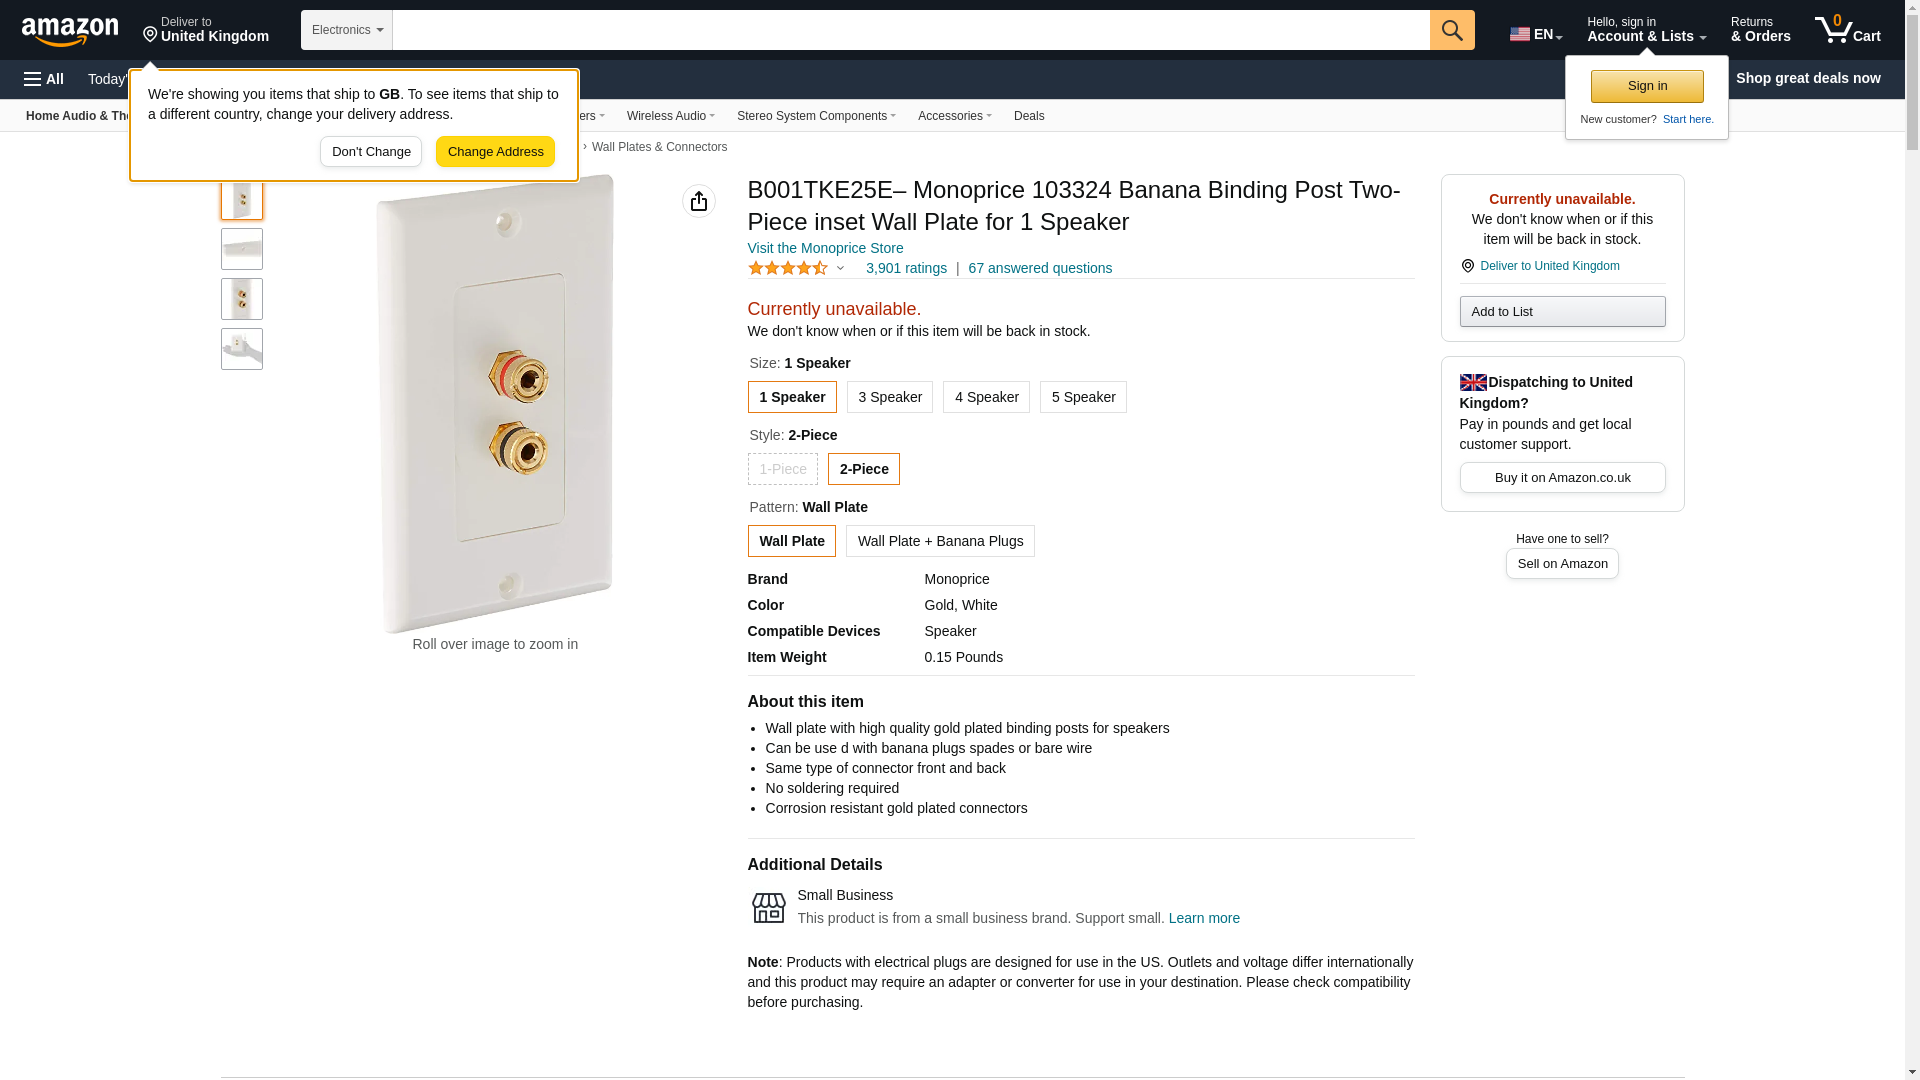Go to the Deals tab
Screen dimensions: 1920x1080
1029,116
